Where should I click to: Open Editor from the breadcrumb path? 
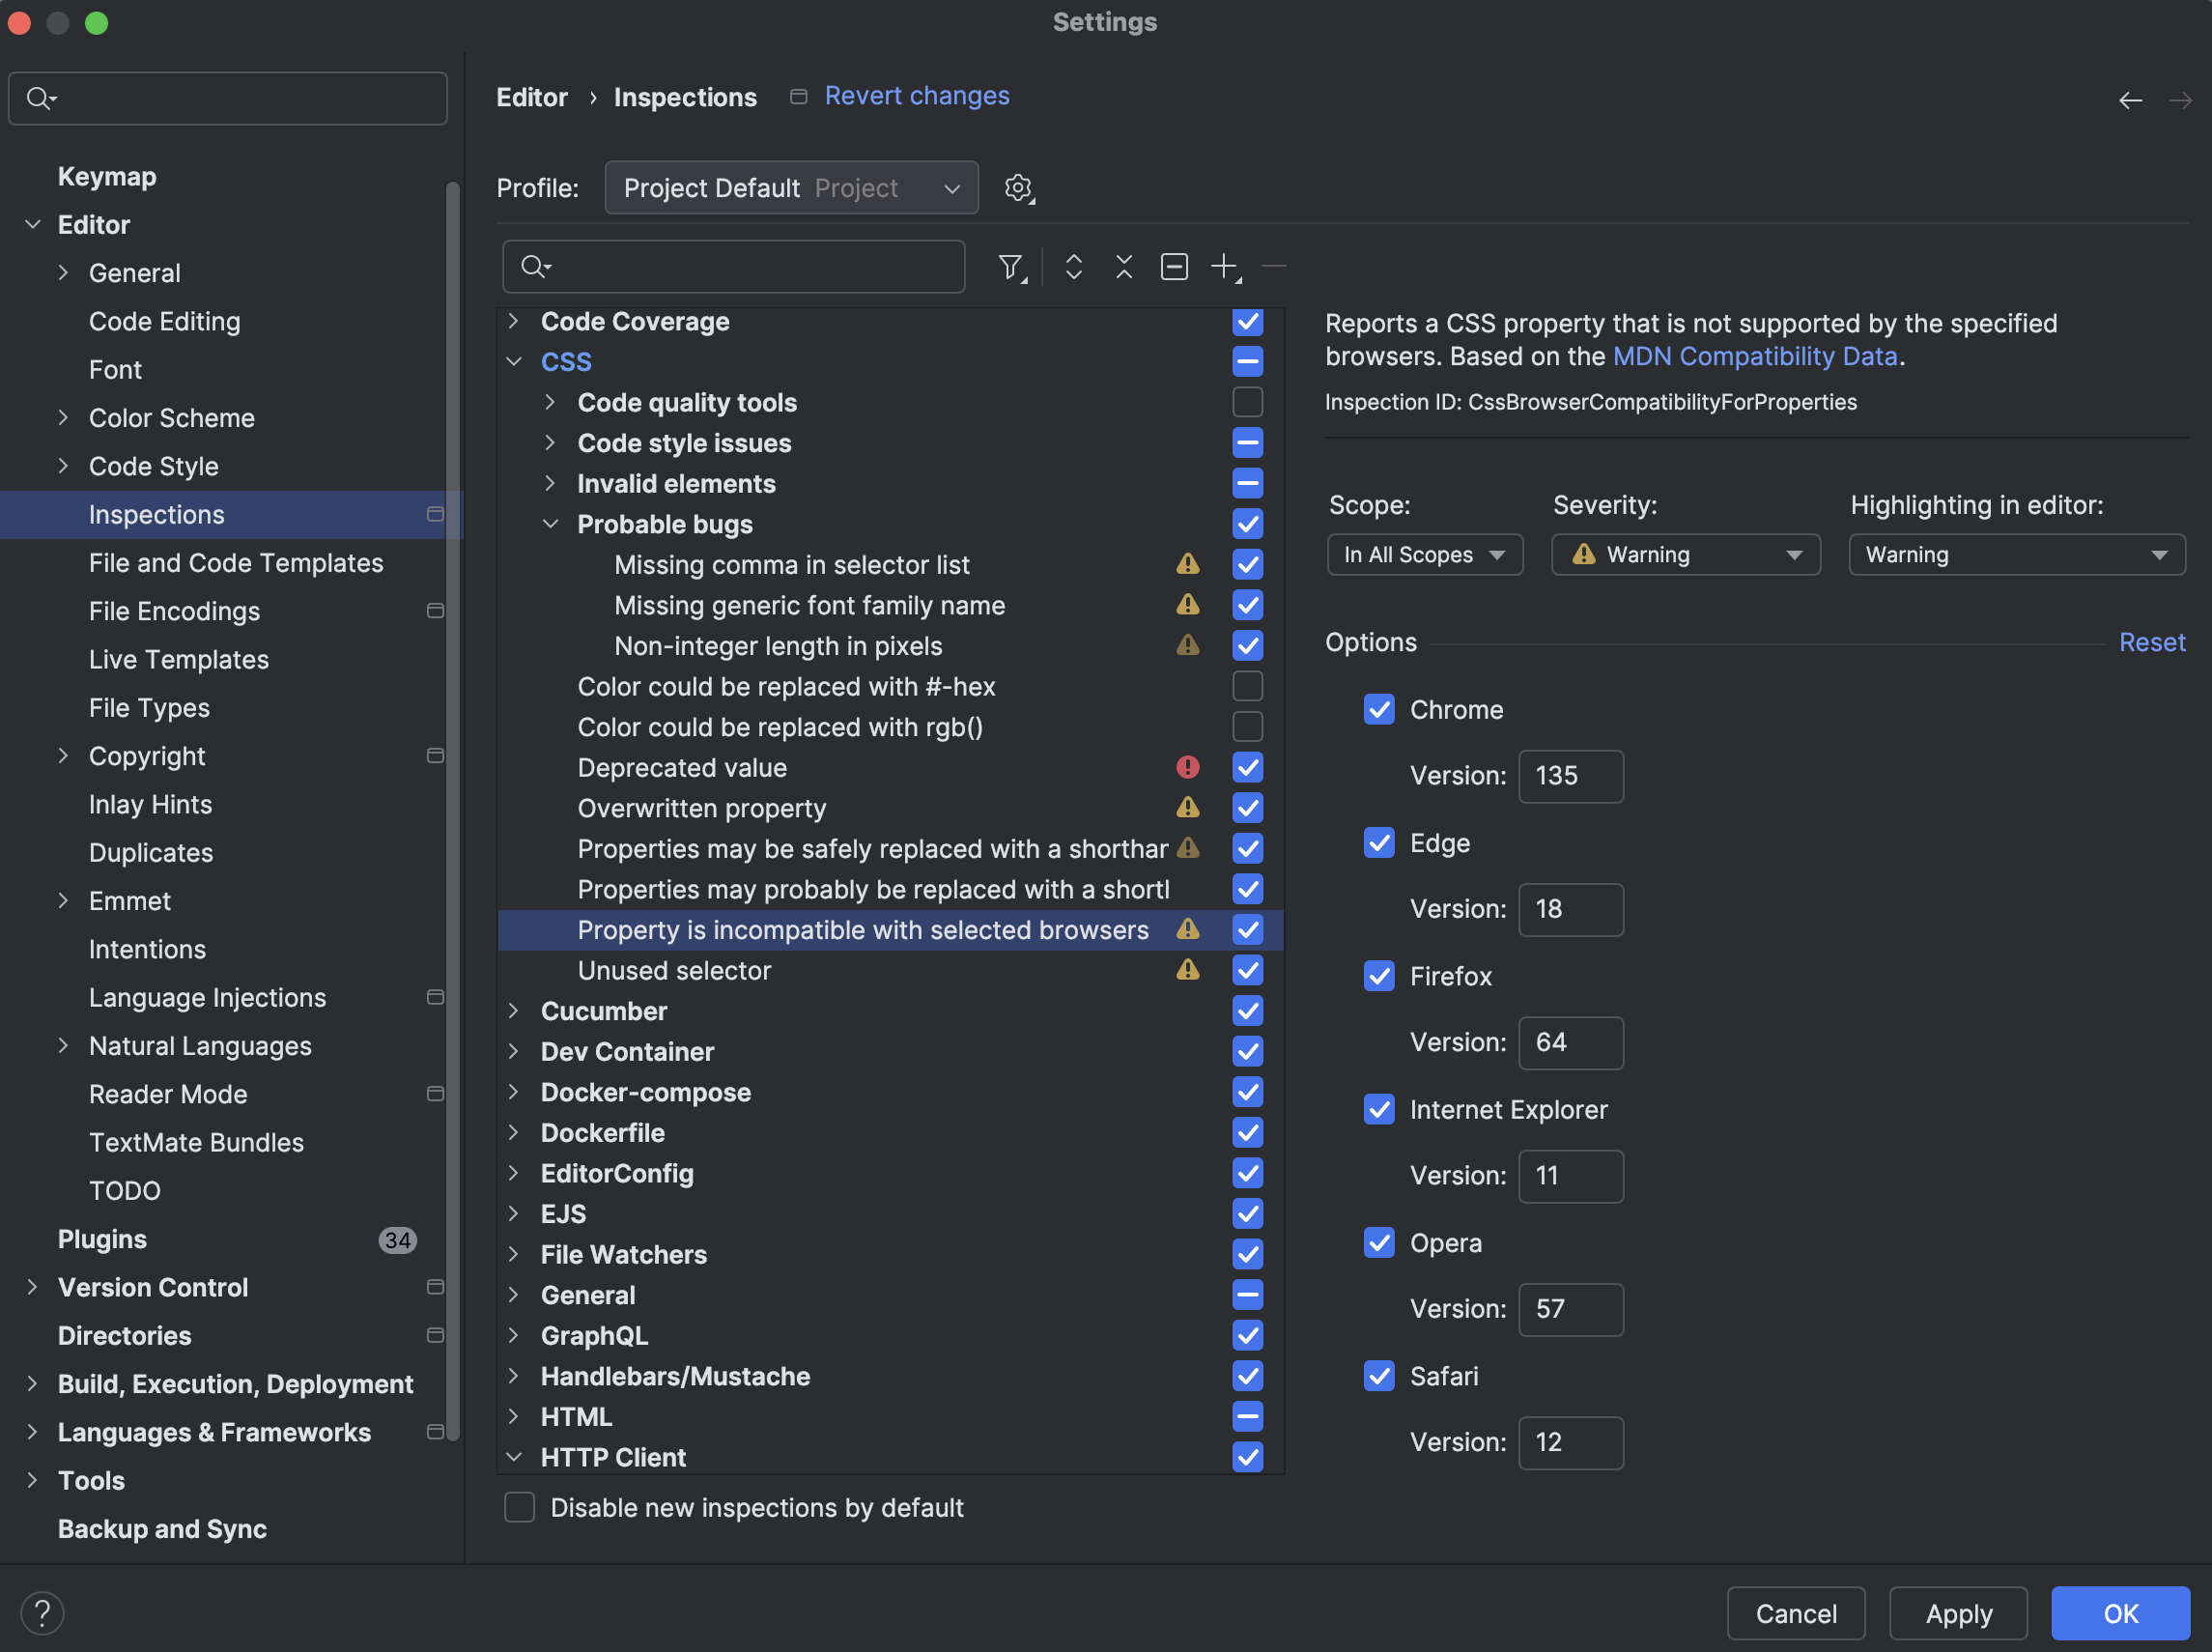pyautogui.click(x=531, y=96)
